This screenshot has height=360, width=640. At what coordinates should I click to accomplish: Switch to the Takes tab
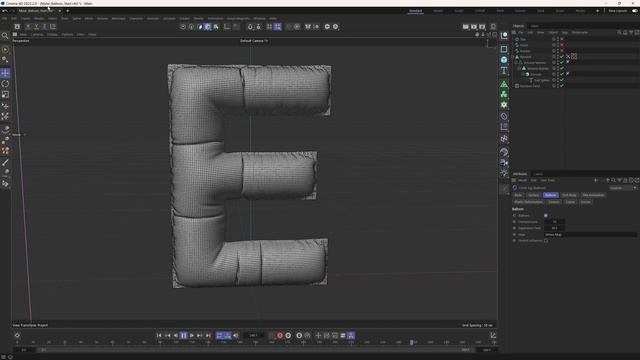coord(534,26)
